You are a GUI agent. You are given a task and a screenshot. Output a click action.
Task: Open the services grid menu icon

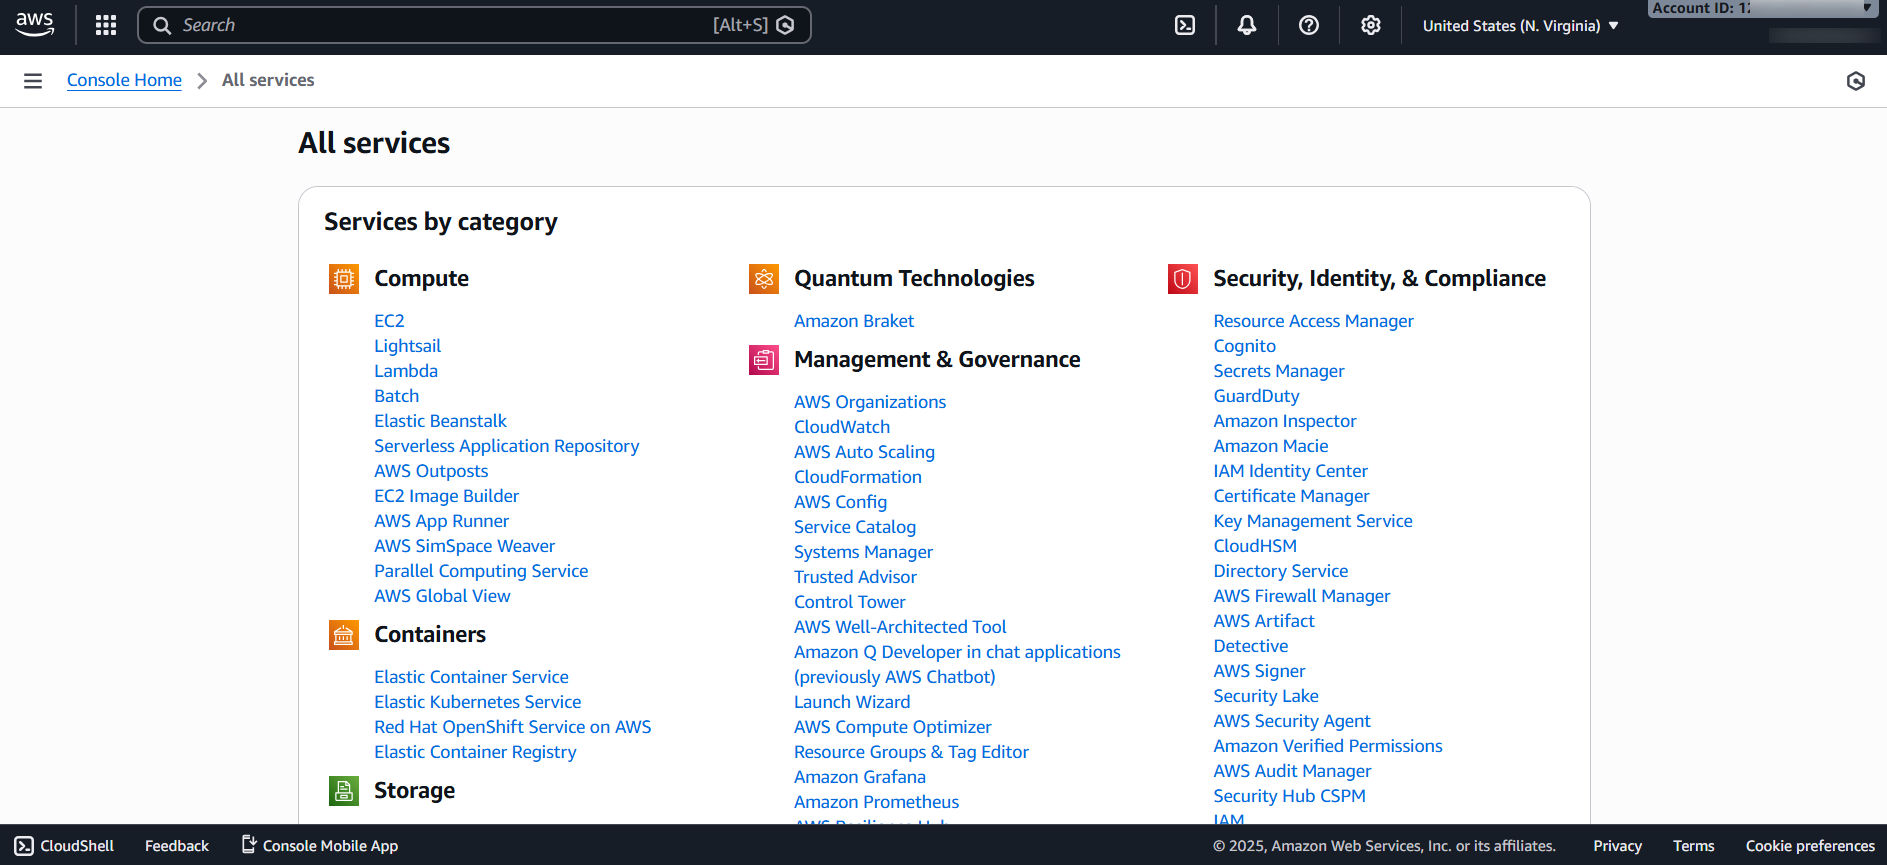click(106, 25)
